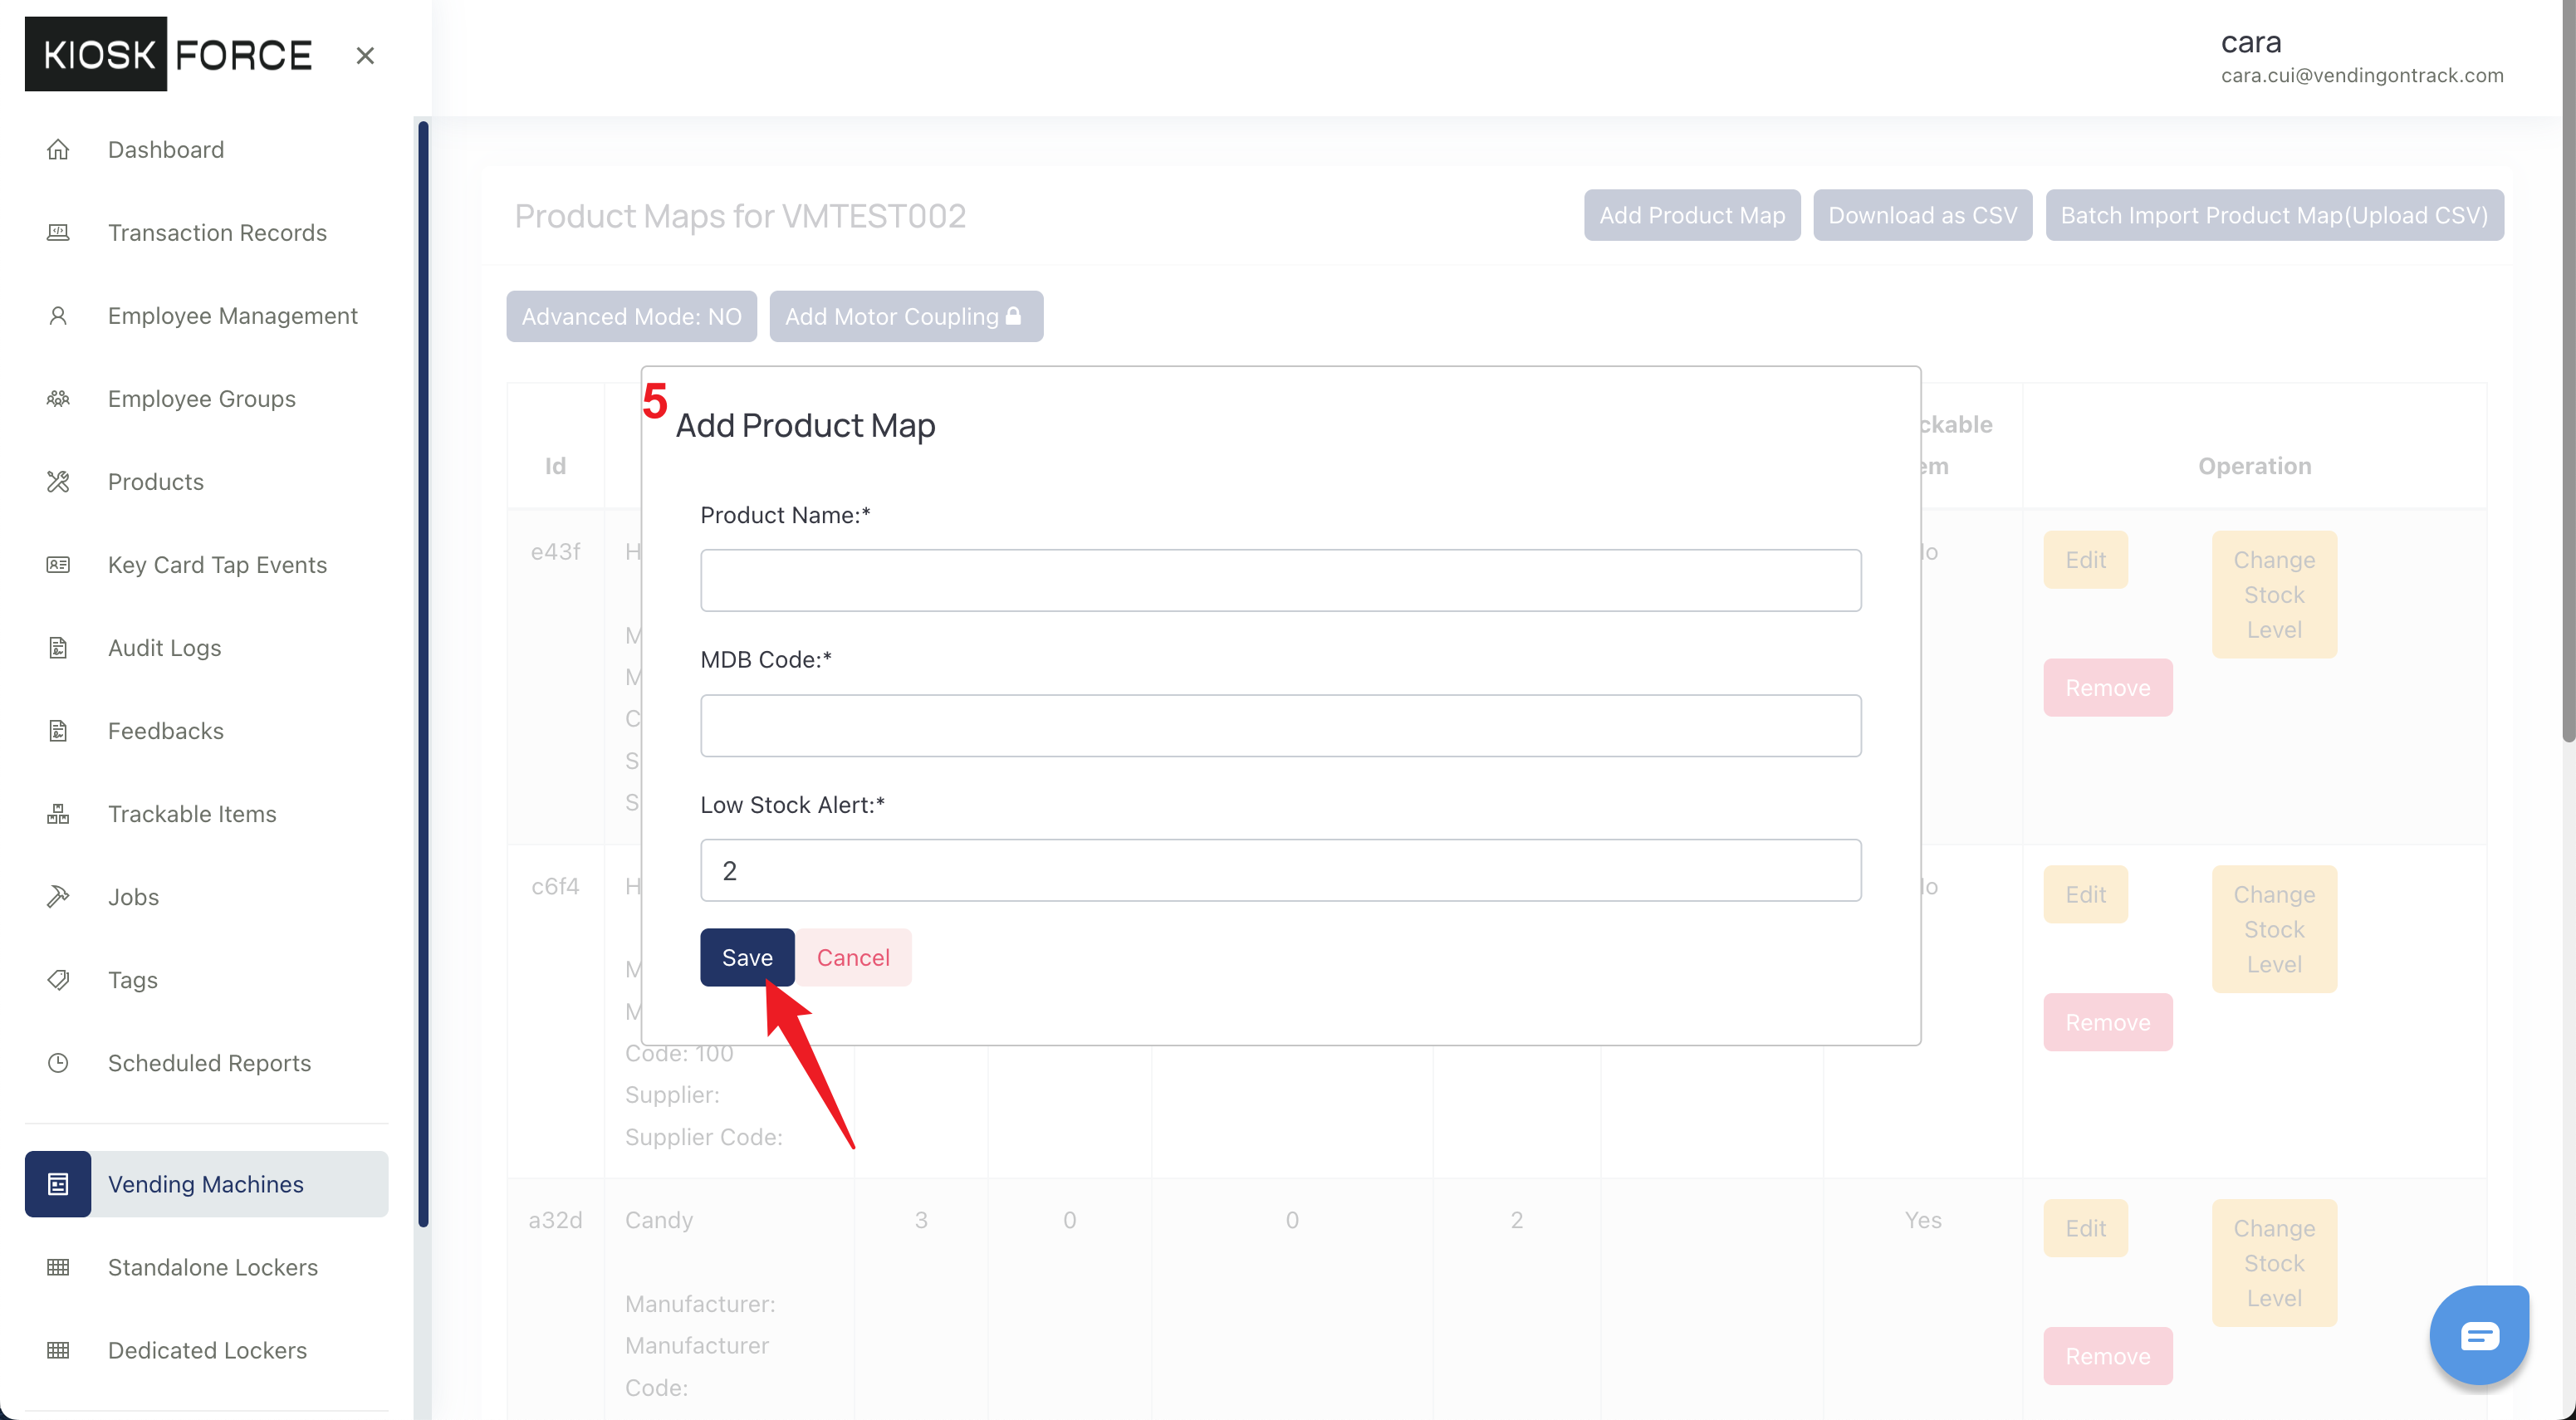This screenshot has width=2576, height=1420.
Task: Click the Id column header
Action: coord(555,465)
